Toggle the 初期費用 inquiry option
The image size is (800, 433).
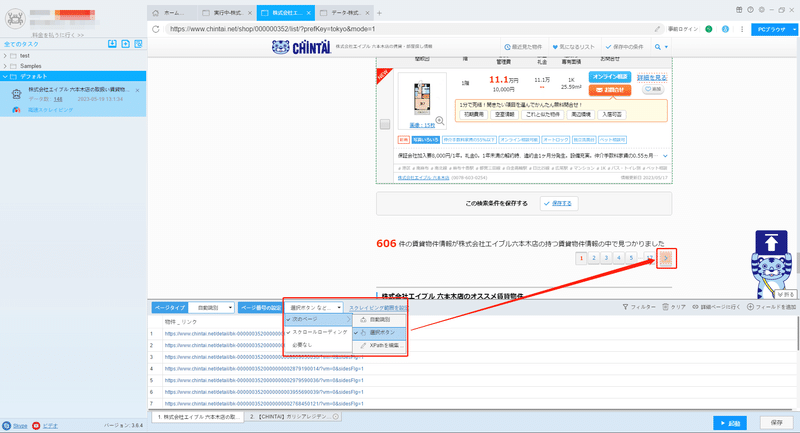pyautogui.click(x=474, y=115)
